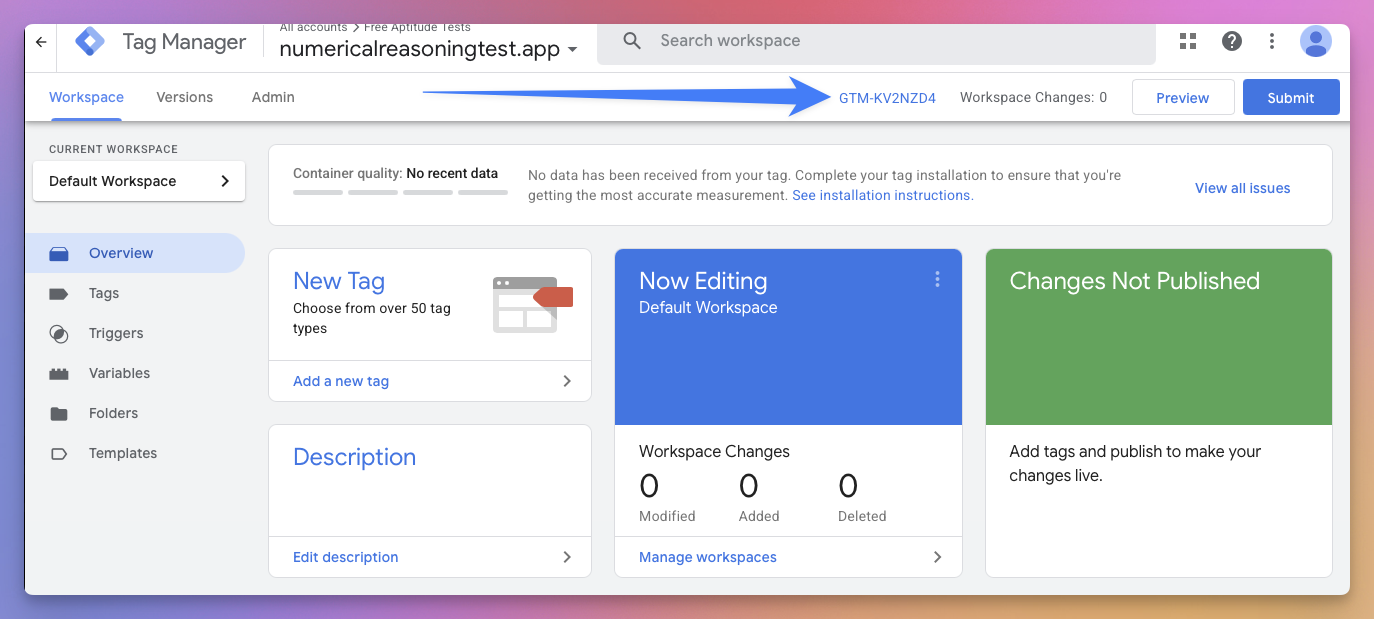This screenshot has width=1374, height=619.
Task: Open Tags in the sidebar
Action: coord(104,293)
